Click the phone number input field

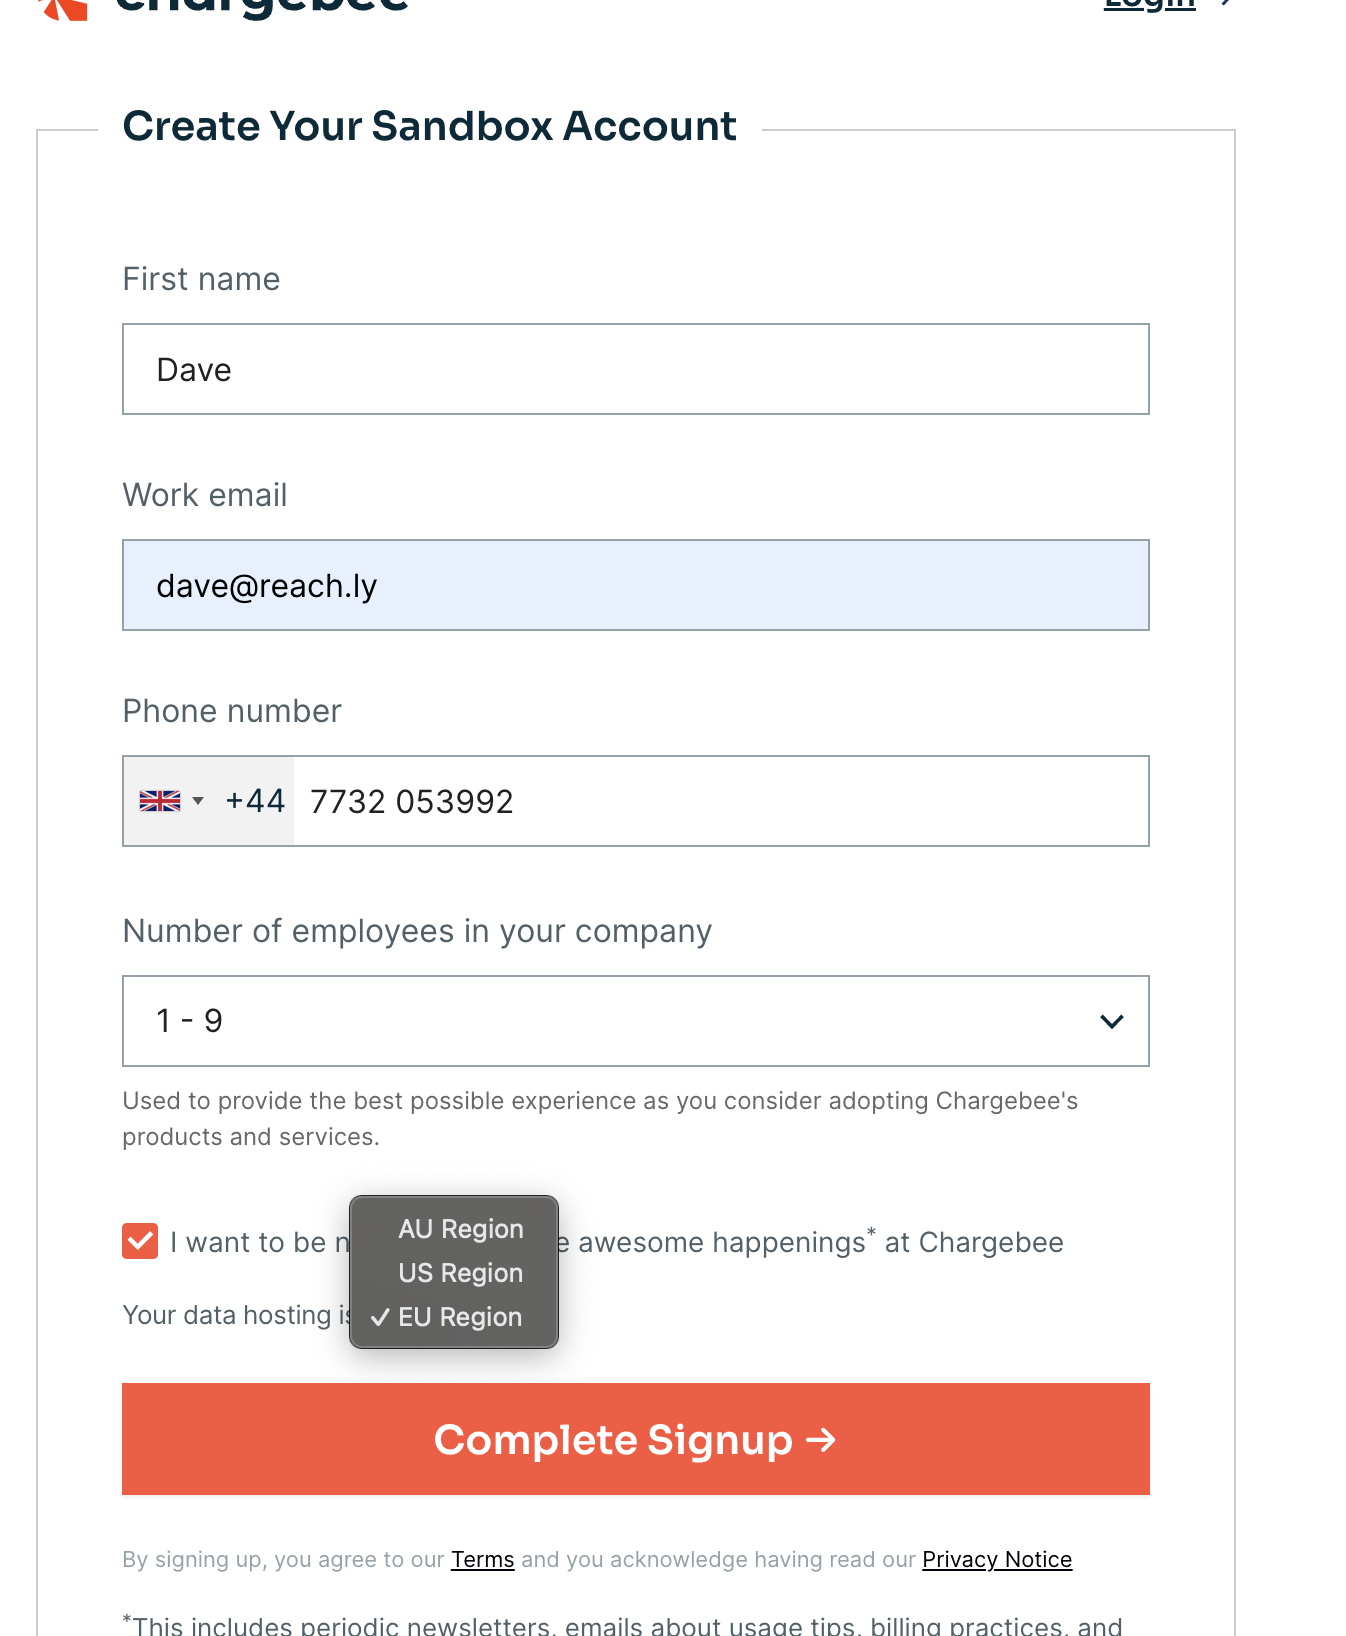tap(720, 801)
